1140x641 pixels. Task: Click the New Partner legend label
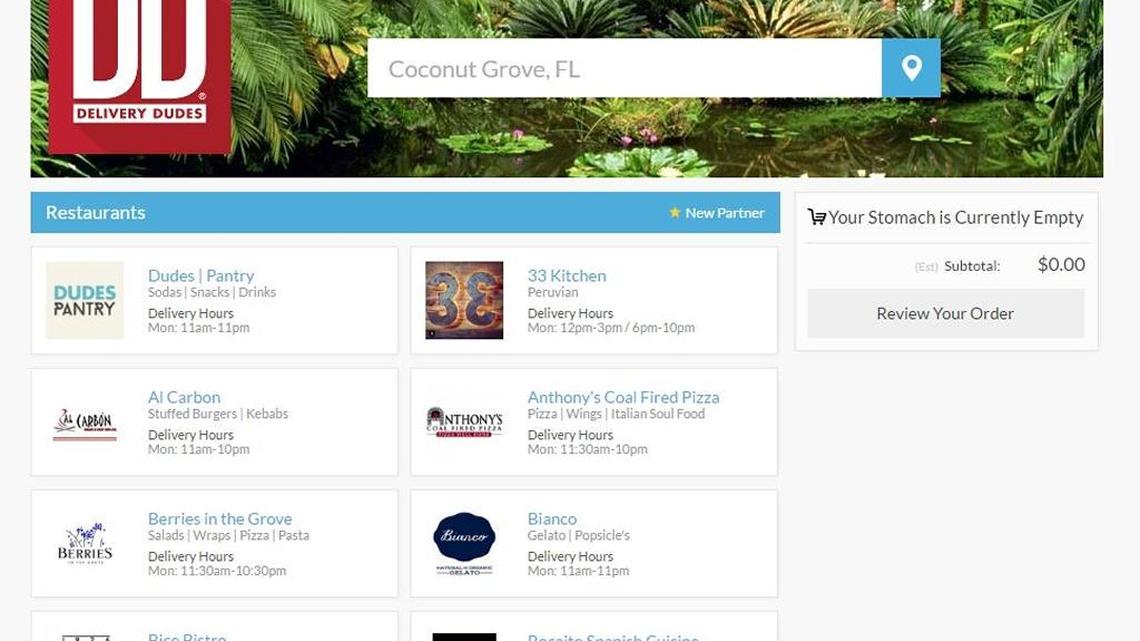(x=724, y=213)
